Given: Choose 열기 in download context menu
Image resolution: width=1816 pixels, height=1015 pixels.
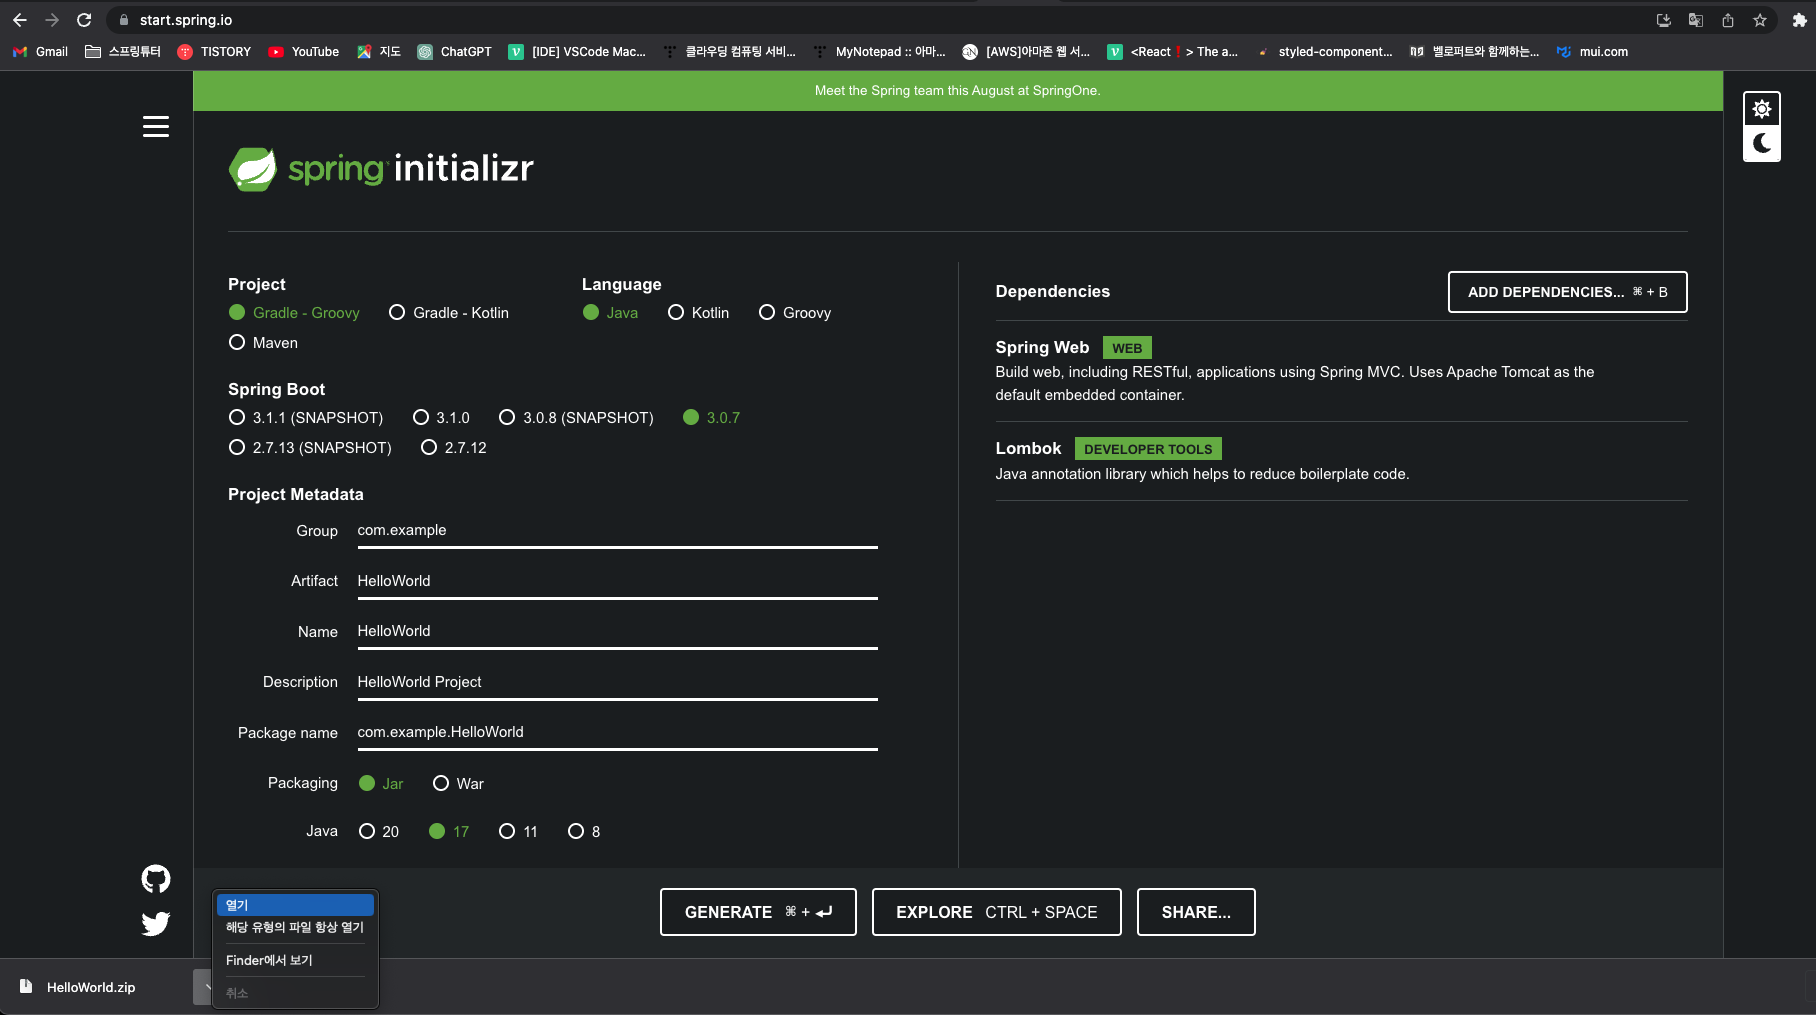Looking at the screenshot, I should pyautogui.click(x=295, y=905).
